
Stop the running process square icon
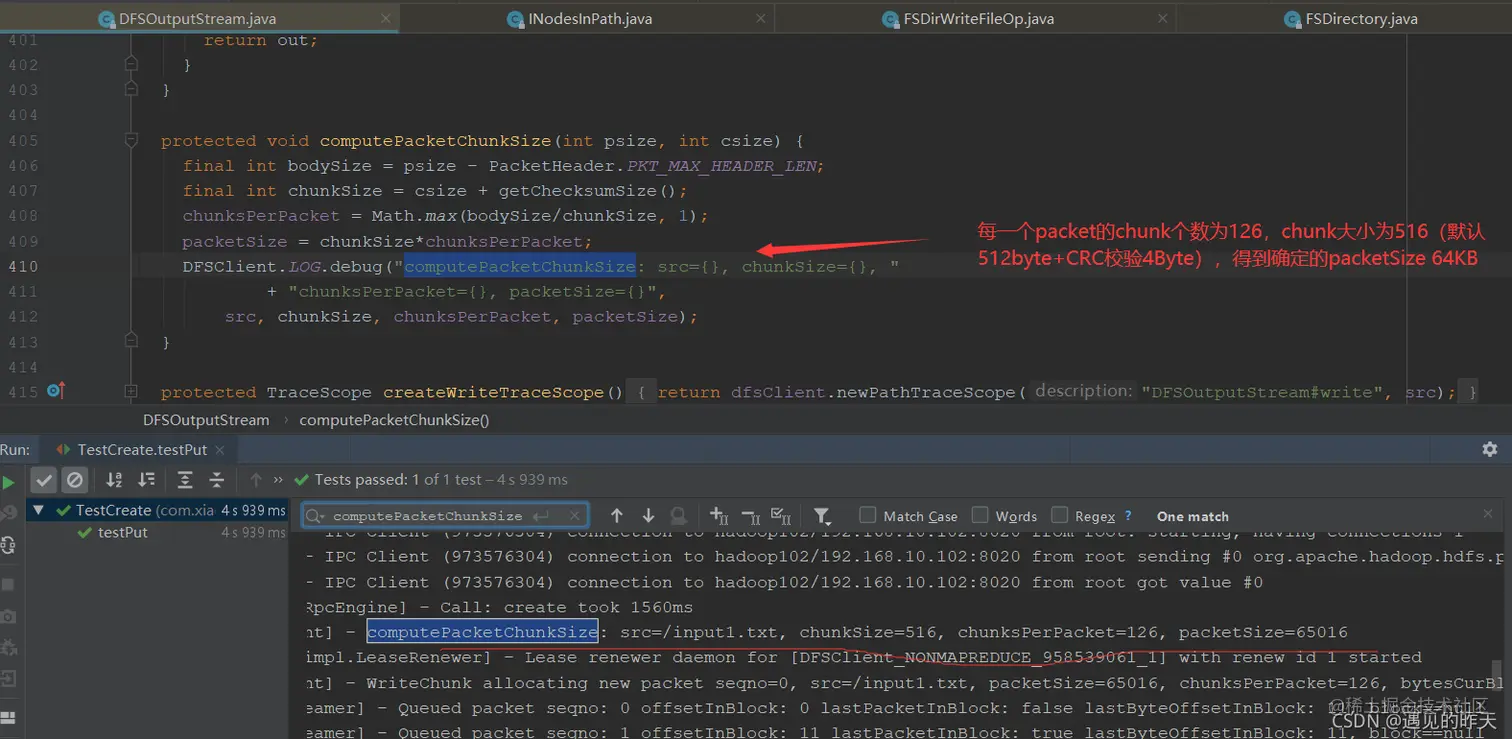click(x=8, y=583)
